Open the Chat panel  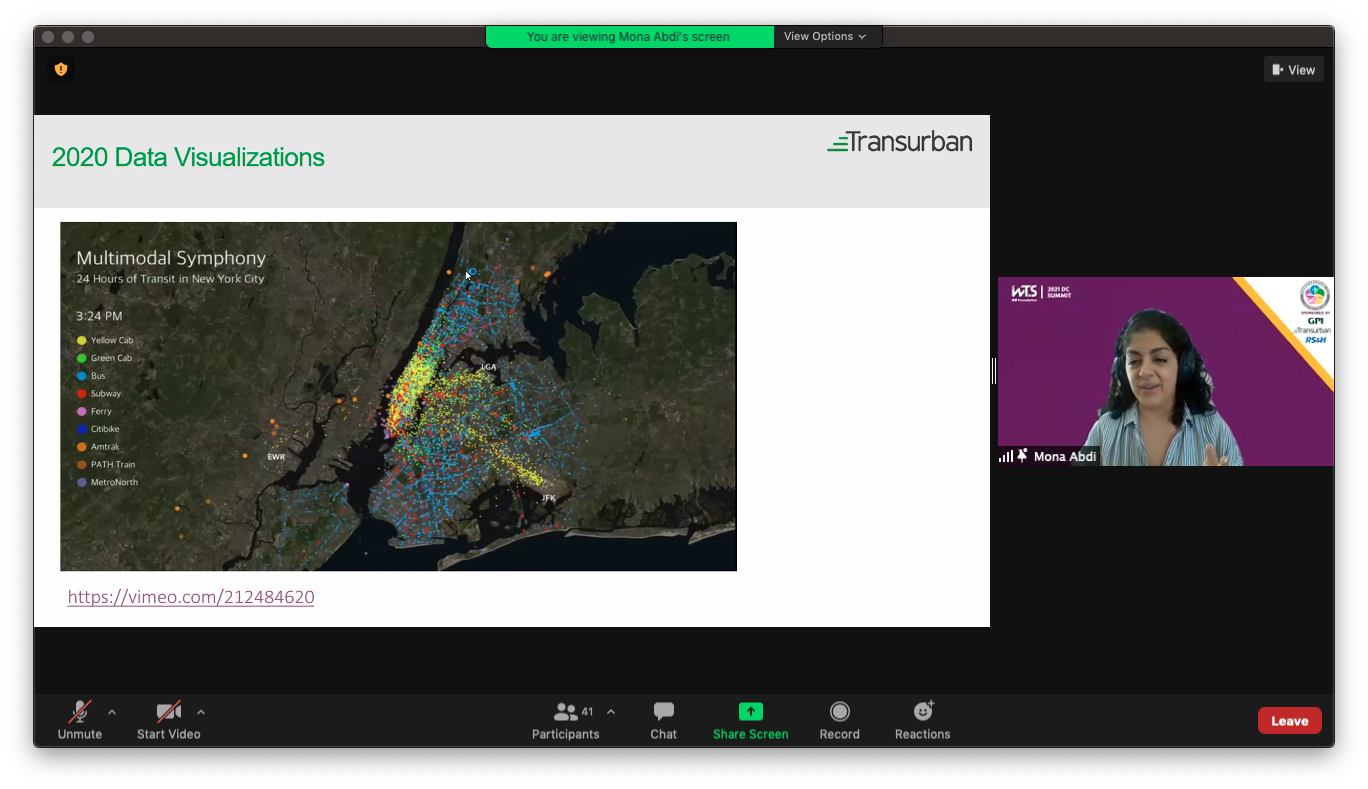[663, 720]
